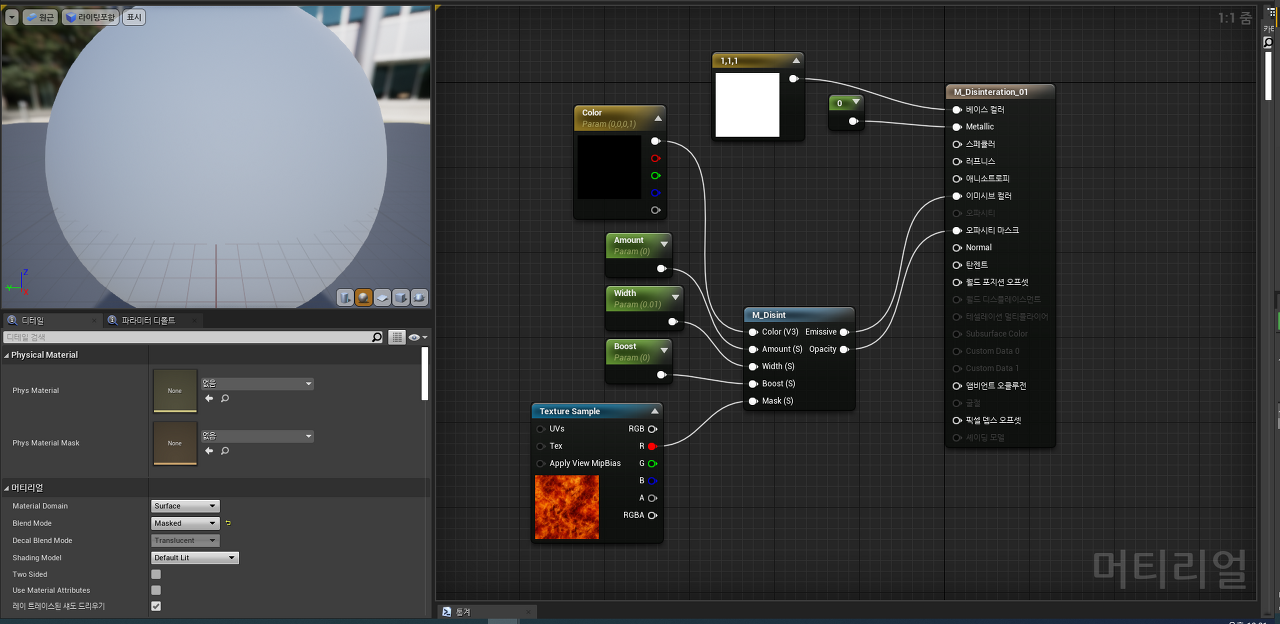Click the white color preview of 1,1,1 node
Image resolution: width=1280 pixels, height=624 pixels.
click(747, 105)
